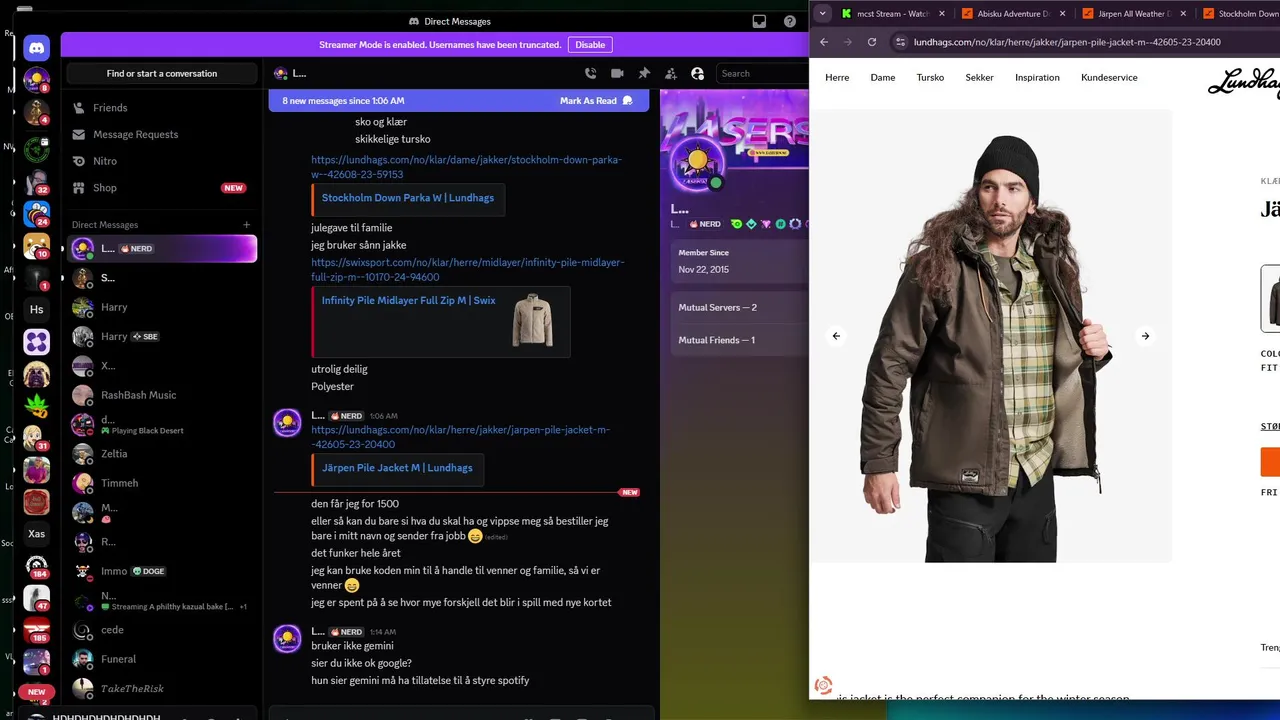This screenshot has width=1280, height=720.
Task: Open DM with Timmeh
Action: pos(162,483)
